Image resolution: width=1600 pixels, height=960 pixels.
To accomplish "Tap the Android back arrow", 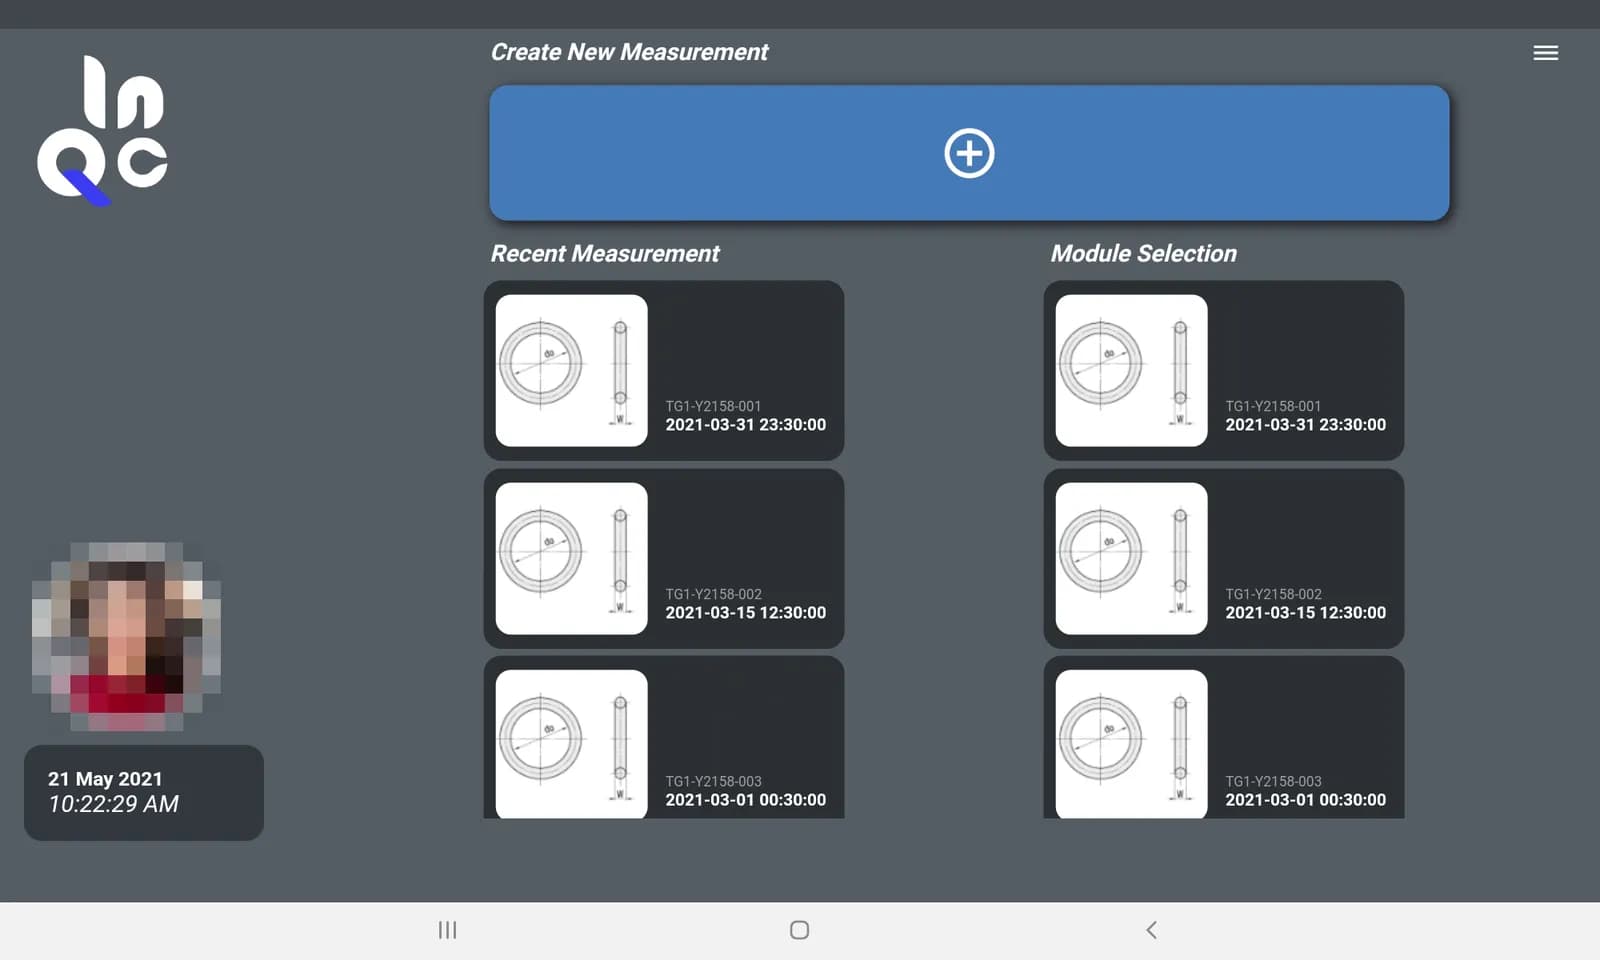I will tap(1151, 930).
